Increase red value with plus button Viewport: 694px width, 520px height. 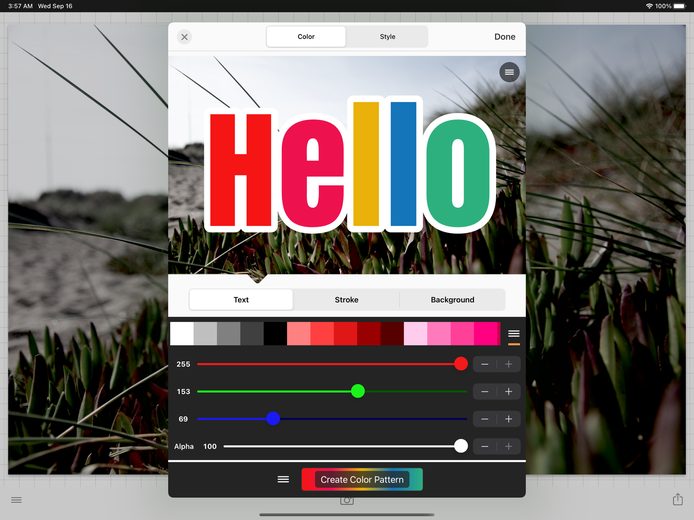point(509,364)
